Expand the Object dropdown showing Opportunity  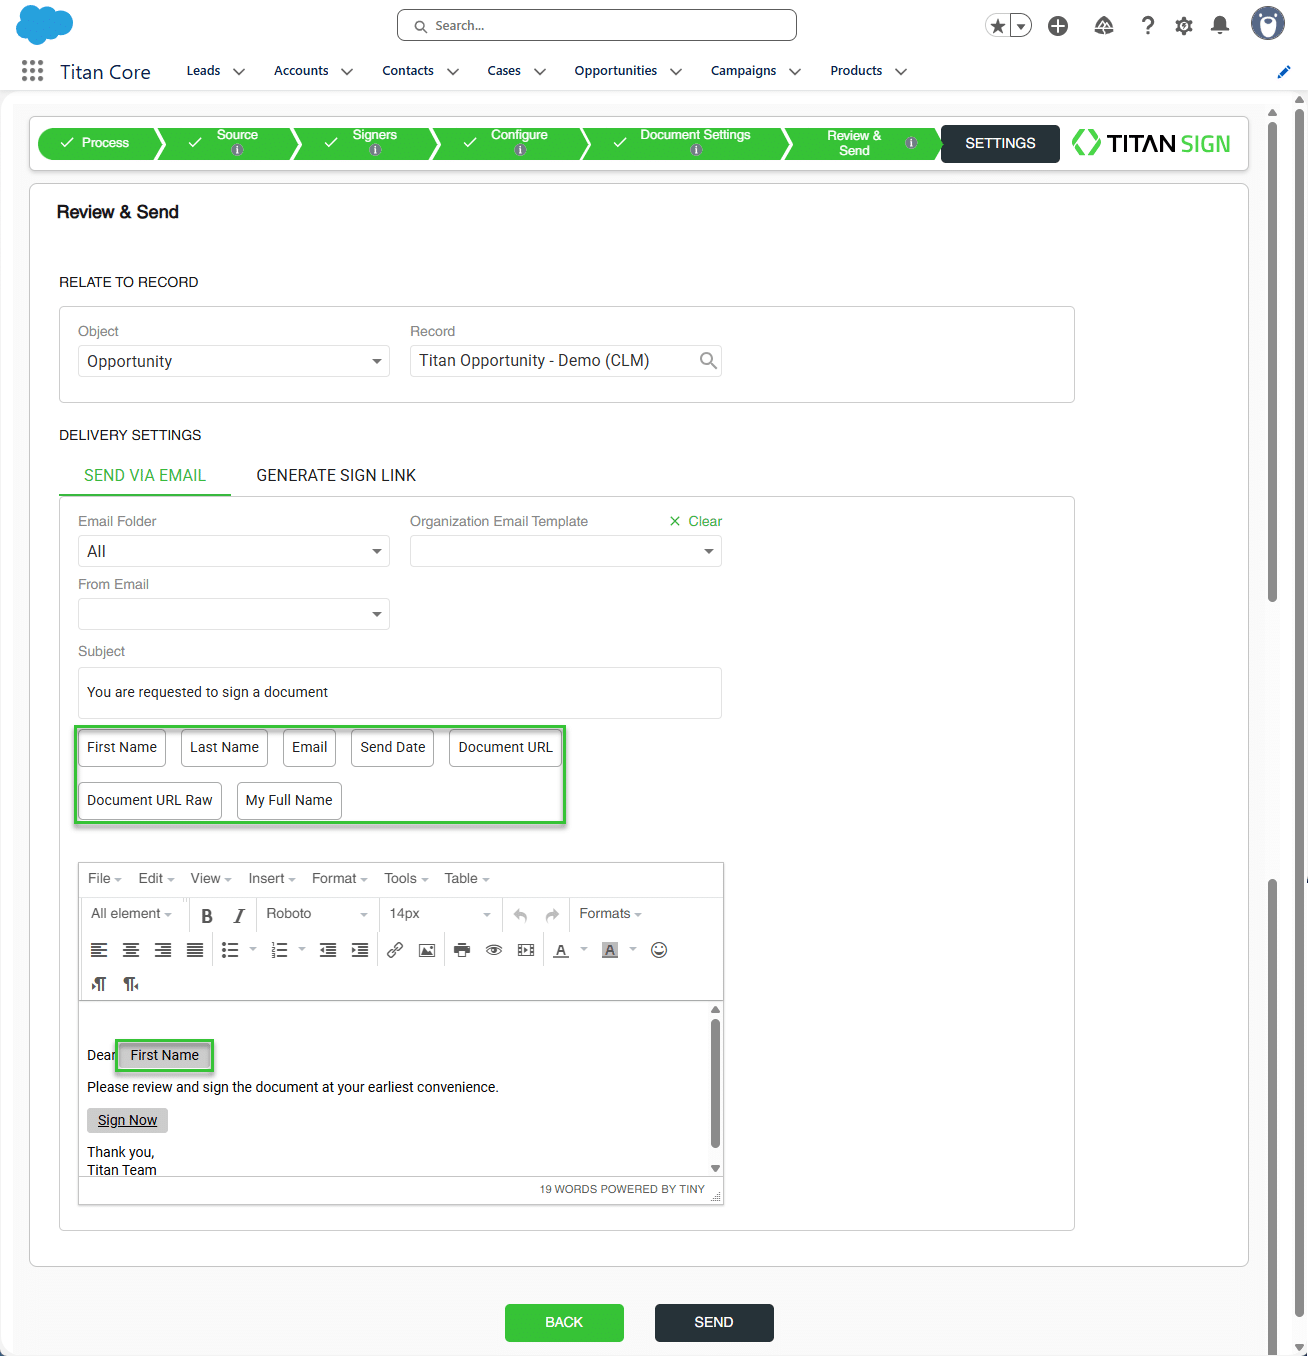tap(234, 361)
